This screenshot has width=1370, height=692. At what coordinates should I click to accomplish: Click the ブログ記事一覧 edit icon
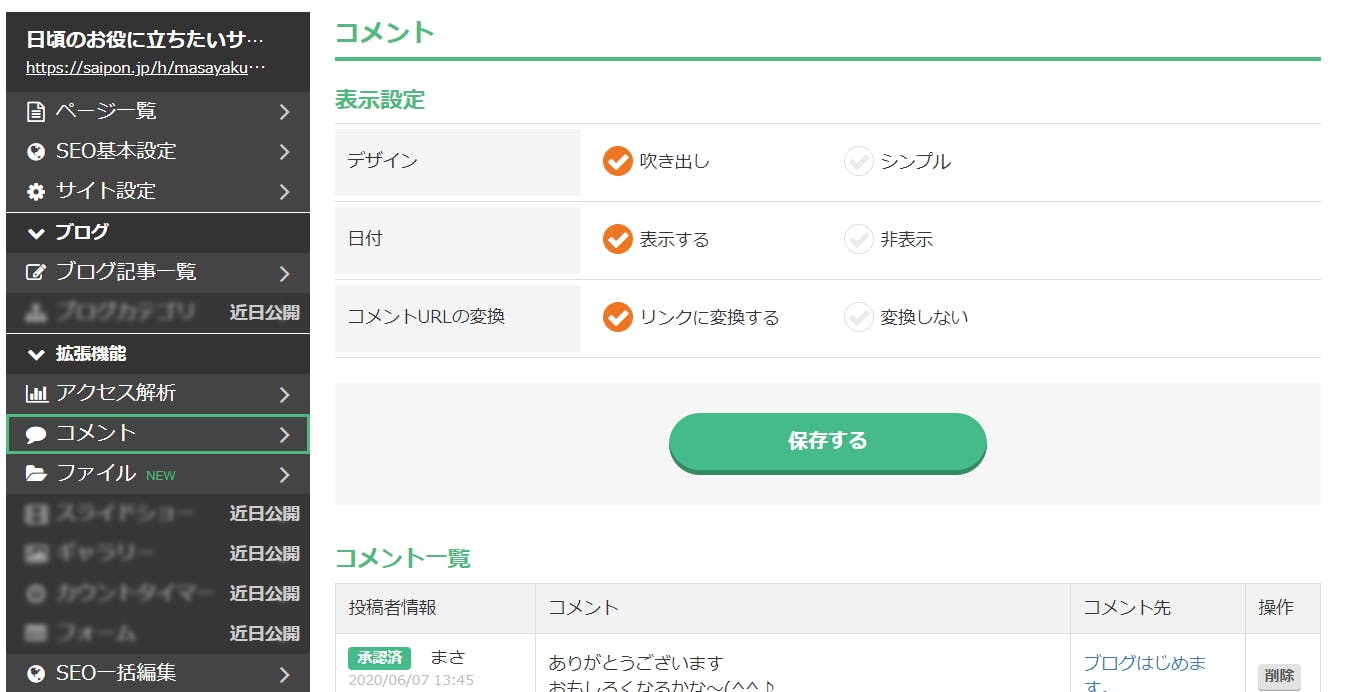(36, 273)
